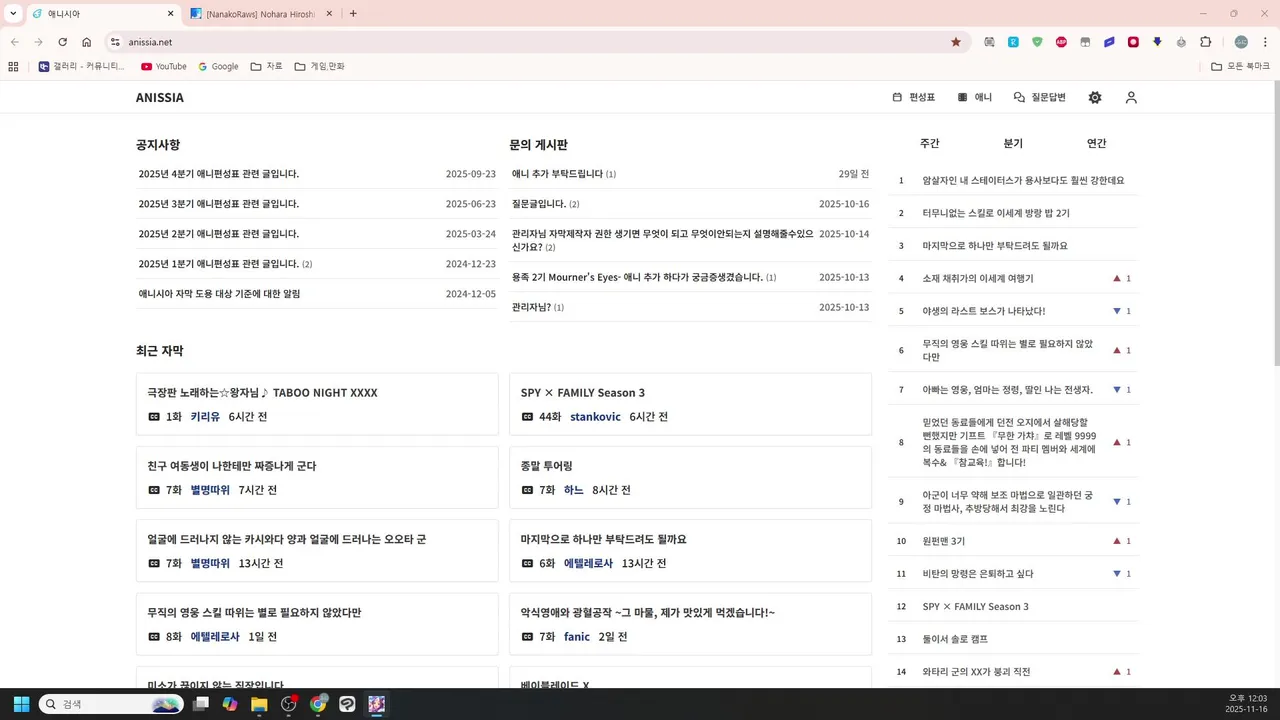
Task: Open Chrome three-dot menu
Action: pyautogui.click(x=1265, y=42)
